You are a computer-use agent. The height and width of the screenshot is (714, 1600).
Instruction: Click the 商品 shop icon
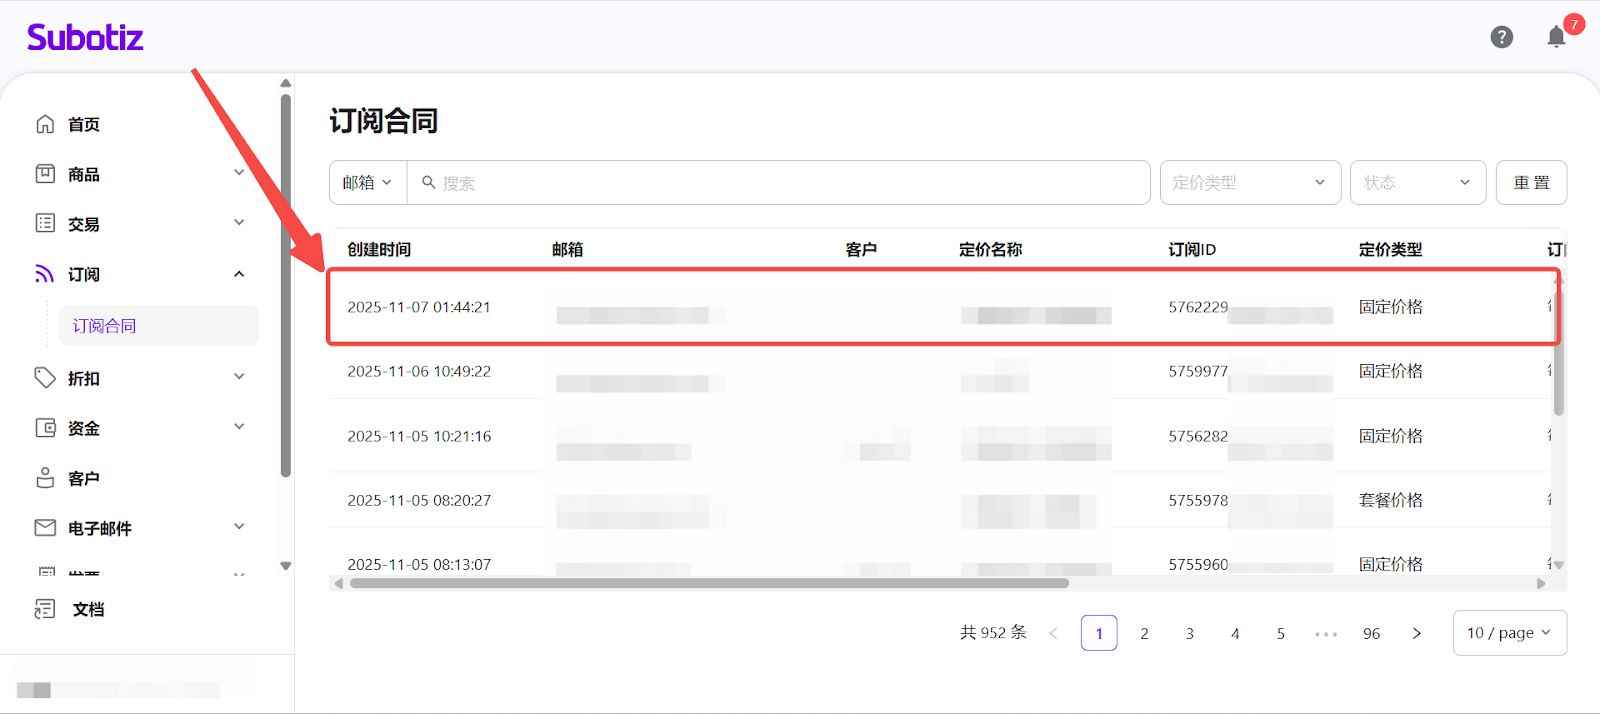[45, 174]
